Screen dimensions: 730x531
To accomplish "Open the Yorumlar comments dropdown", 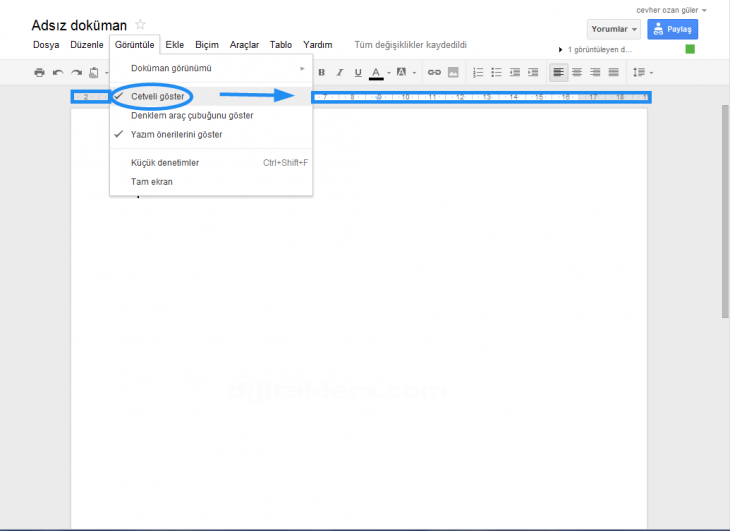I will pyautogui.click(x=614, y=29).
